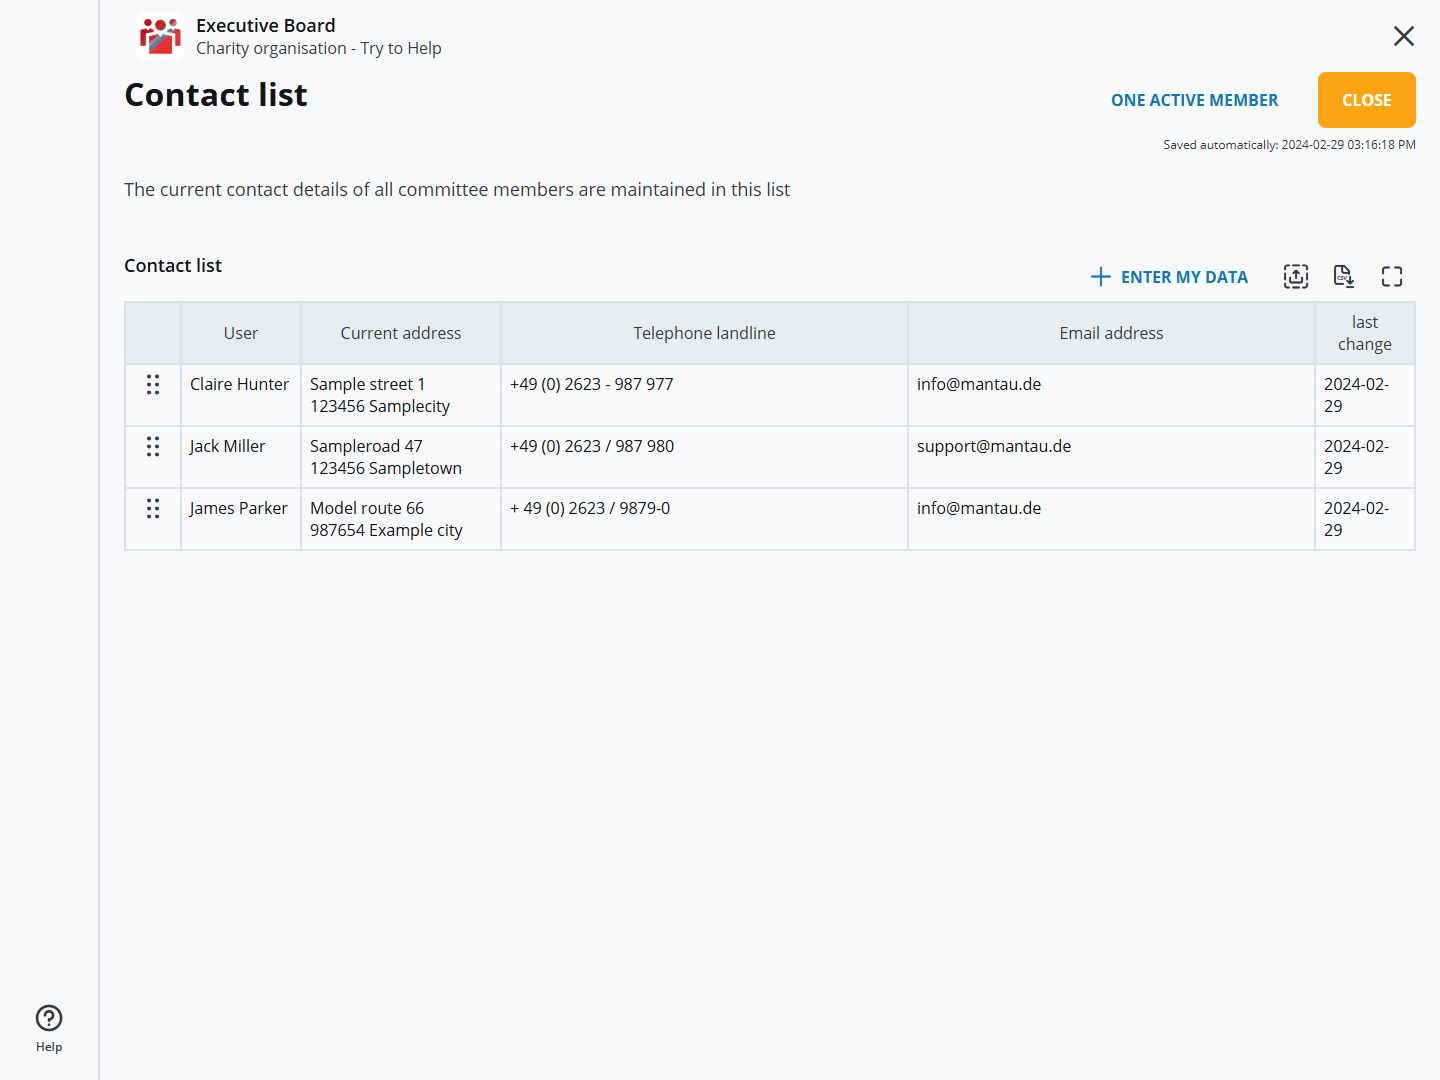Click the Executive Board logo icon
This screenshot has width=1440, height=1080.
[x=160, y=36]
